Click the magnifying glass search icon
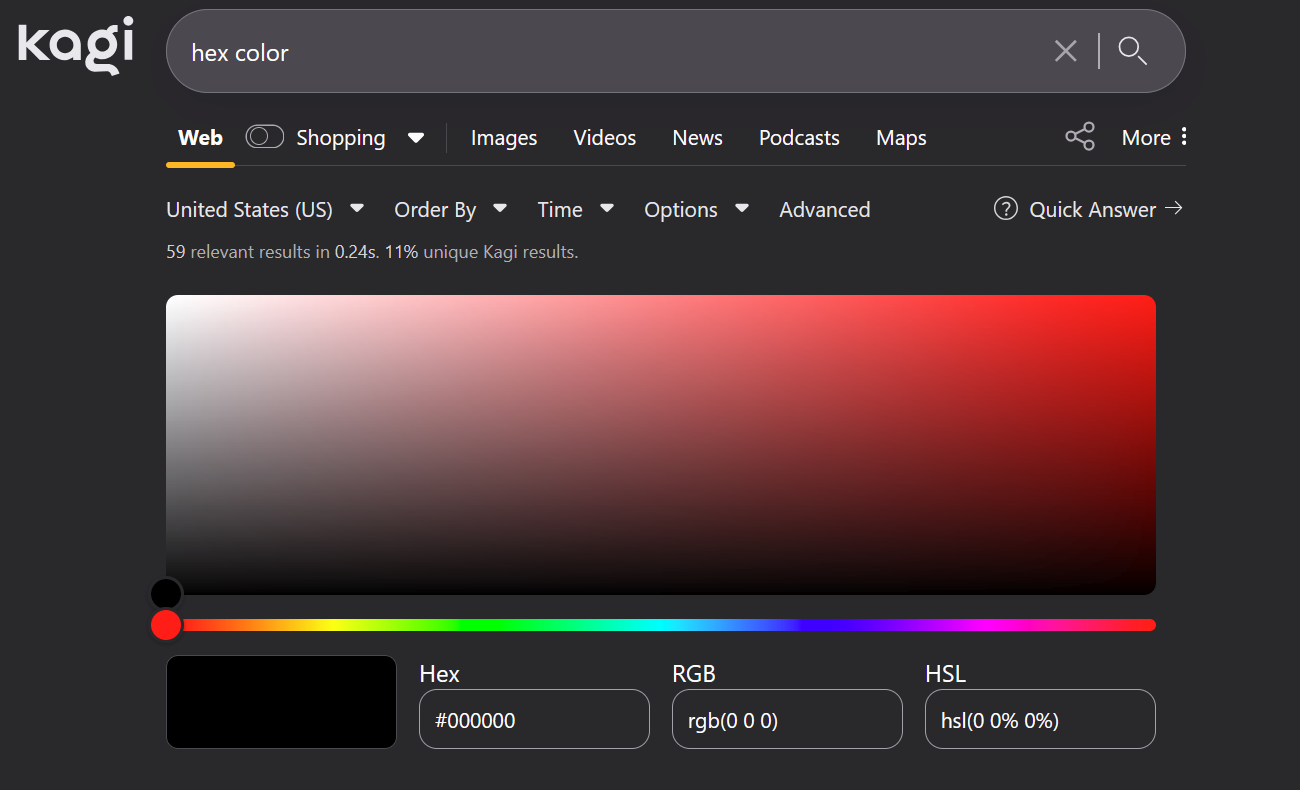The width and height of the screenshot is (1300, 790). point(1132,51)
